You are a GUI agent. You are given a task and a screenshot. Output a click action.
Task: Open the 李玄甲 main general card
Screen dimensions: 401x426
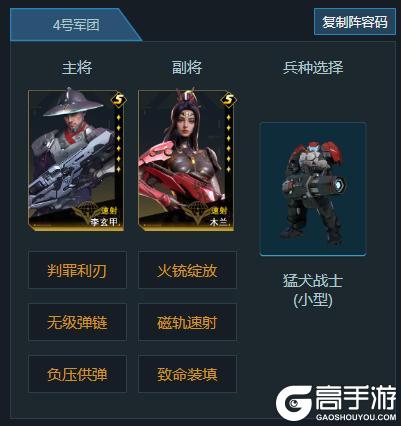(x=76, y=161)
